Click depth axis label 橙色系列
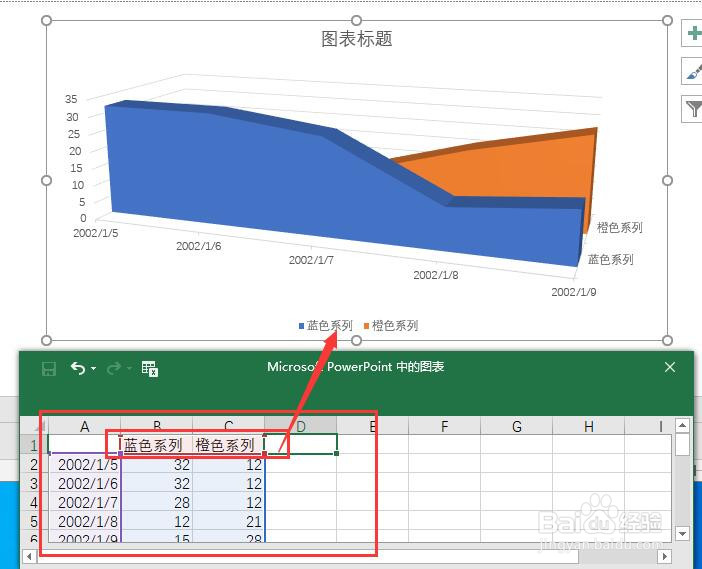 click(x=620, y=227)
